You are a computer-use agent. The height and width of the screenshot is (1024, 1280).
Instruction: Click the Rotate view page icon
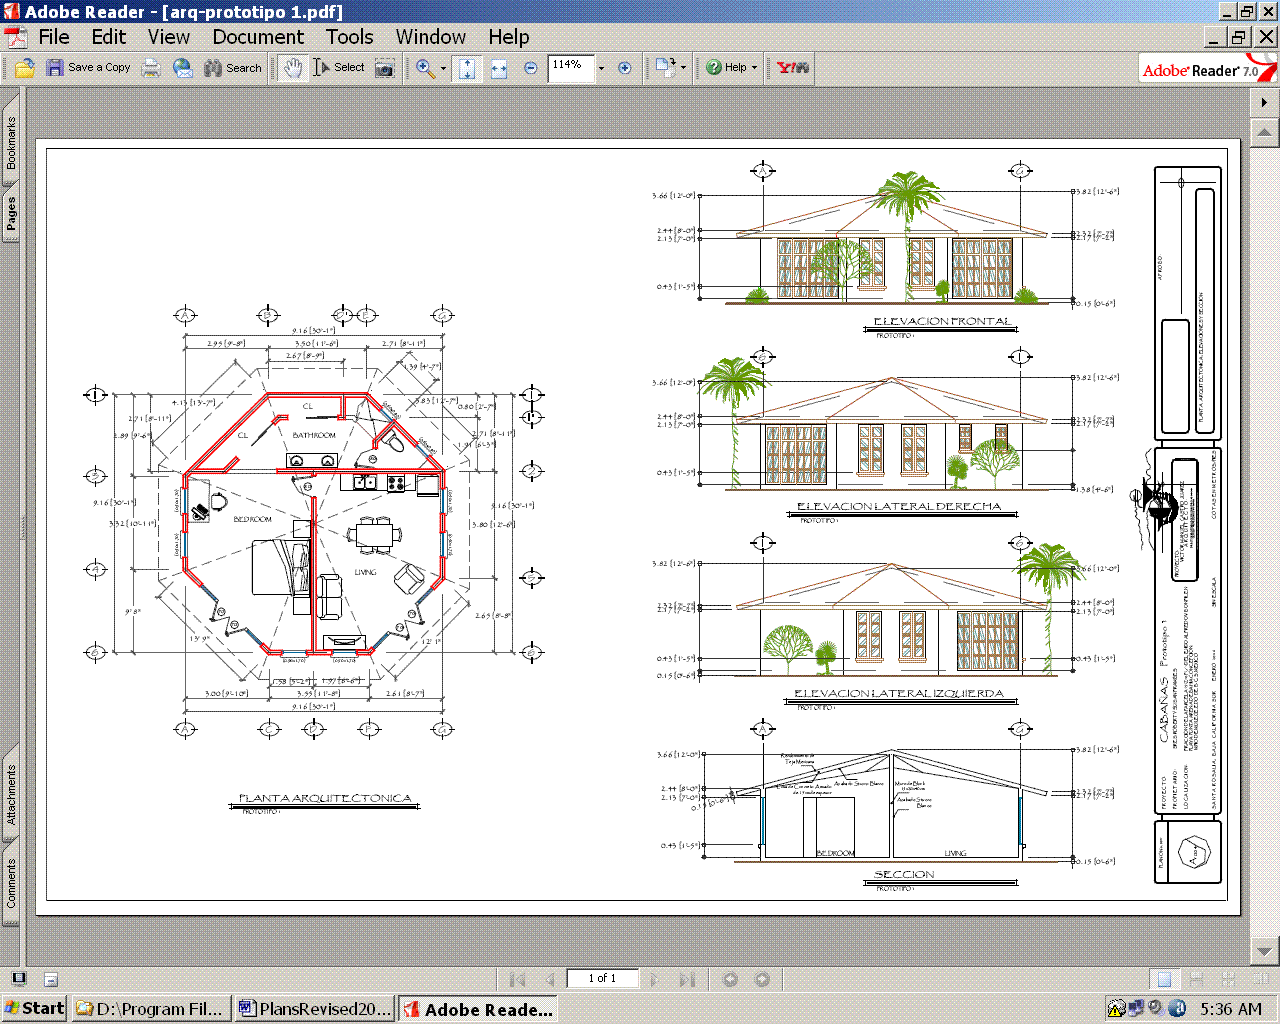coord(665,68)
